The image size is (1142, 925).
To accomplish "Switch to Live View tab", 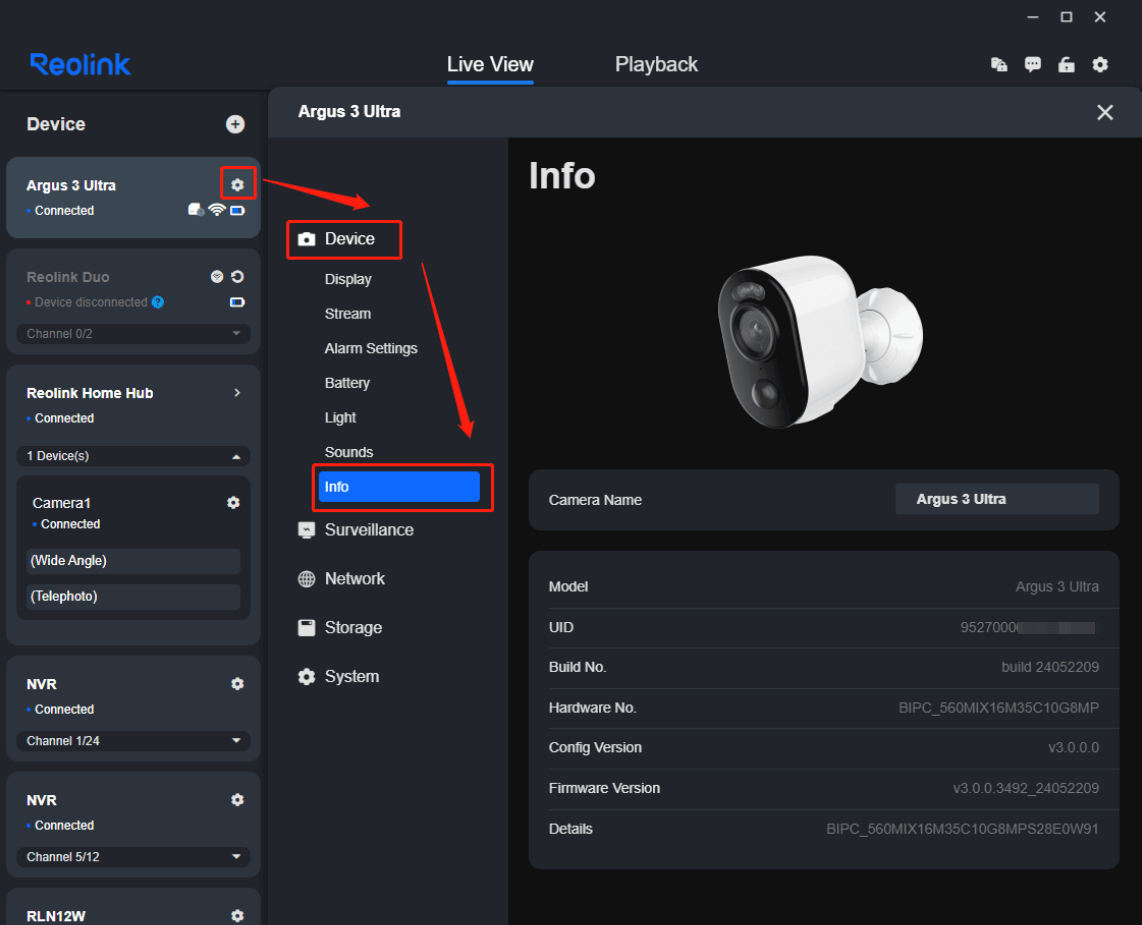I will coord(490,65).
